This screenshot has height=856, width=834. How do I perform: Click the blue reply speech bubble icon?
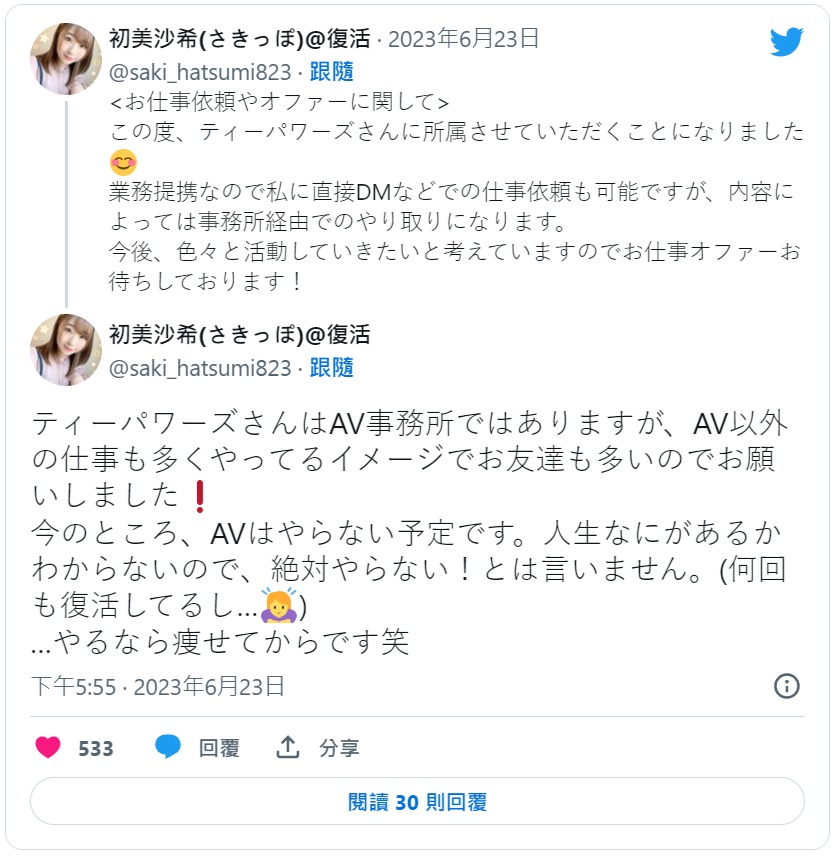[168, 747]
